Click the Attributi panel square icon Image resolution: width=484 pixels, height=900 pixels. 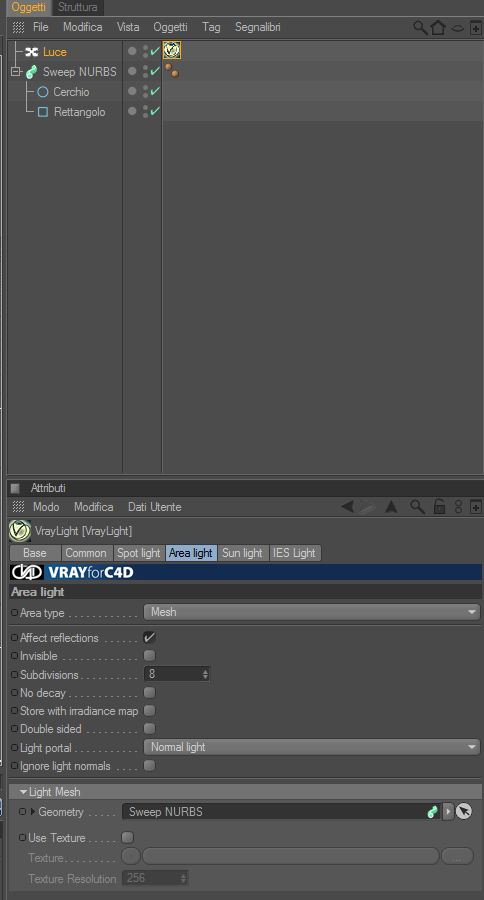tap(16, 488)
